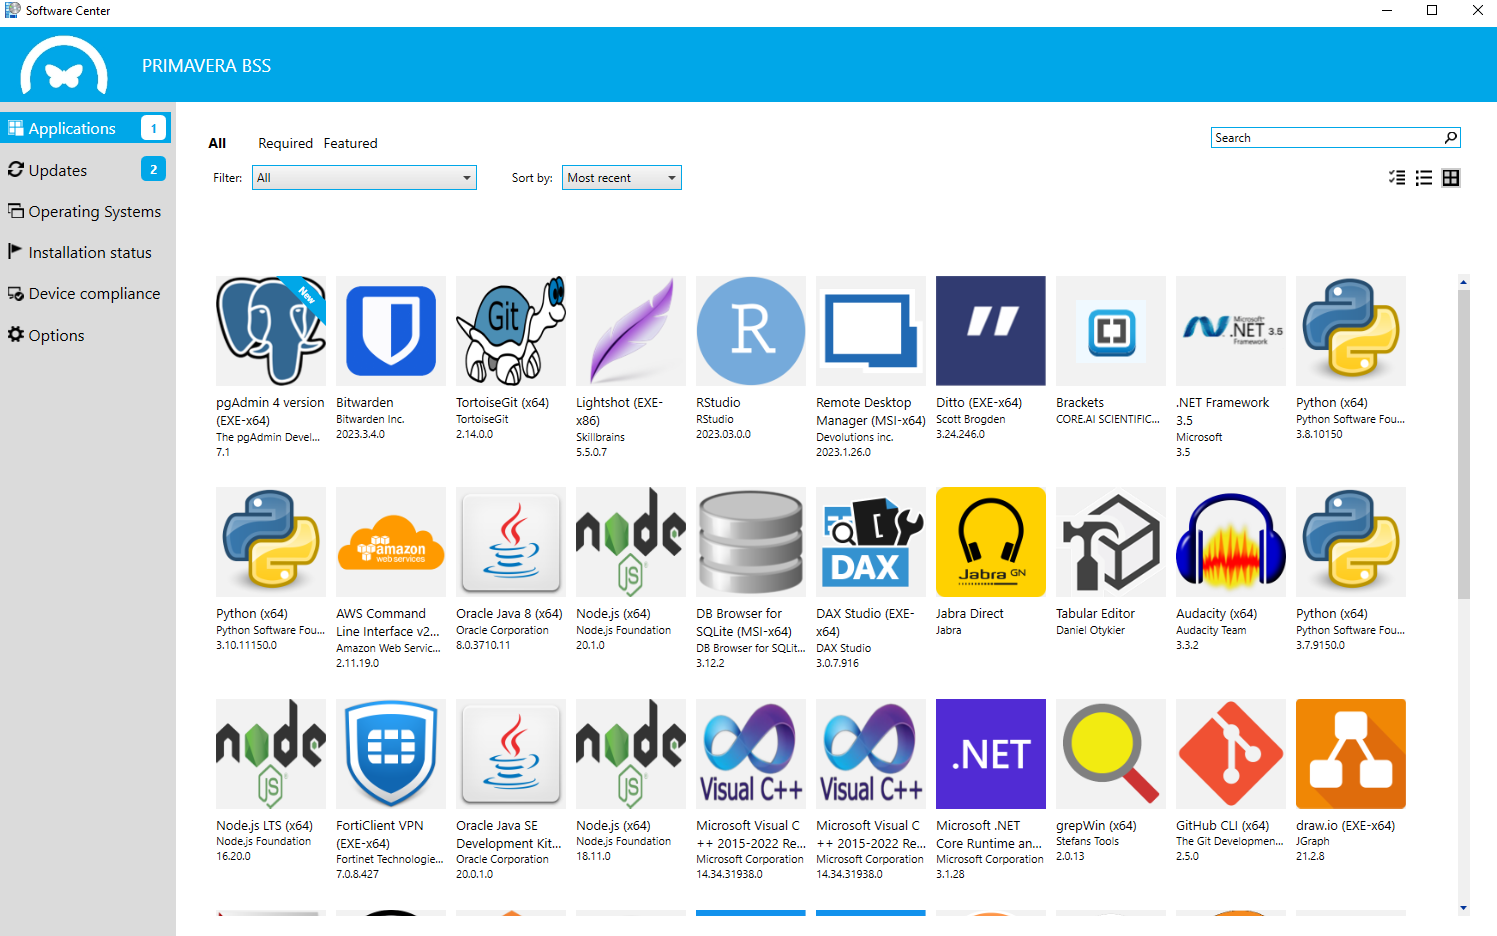Click the vertical scrollbar thumb
The width and height of the screenshot is (1497, 936).
[1463, 445]
